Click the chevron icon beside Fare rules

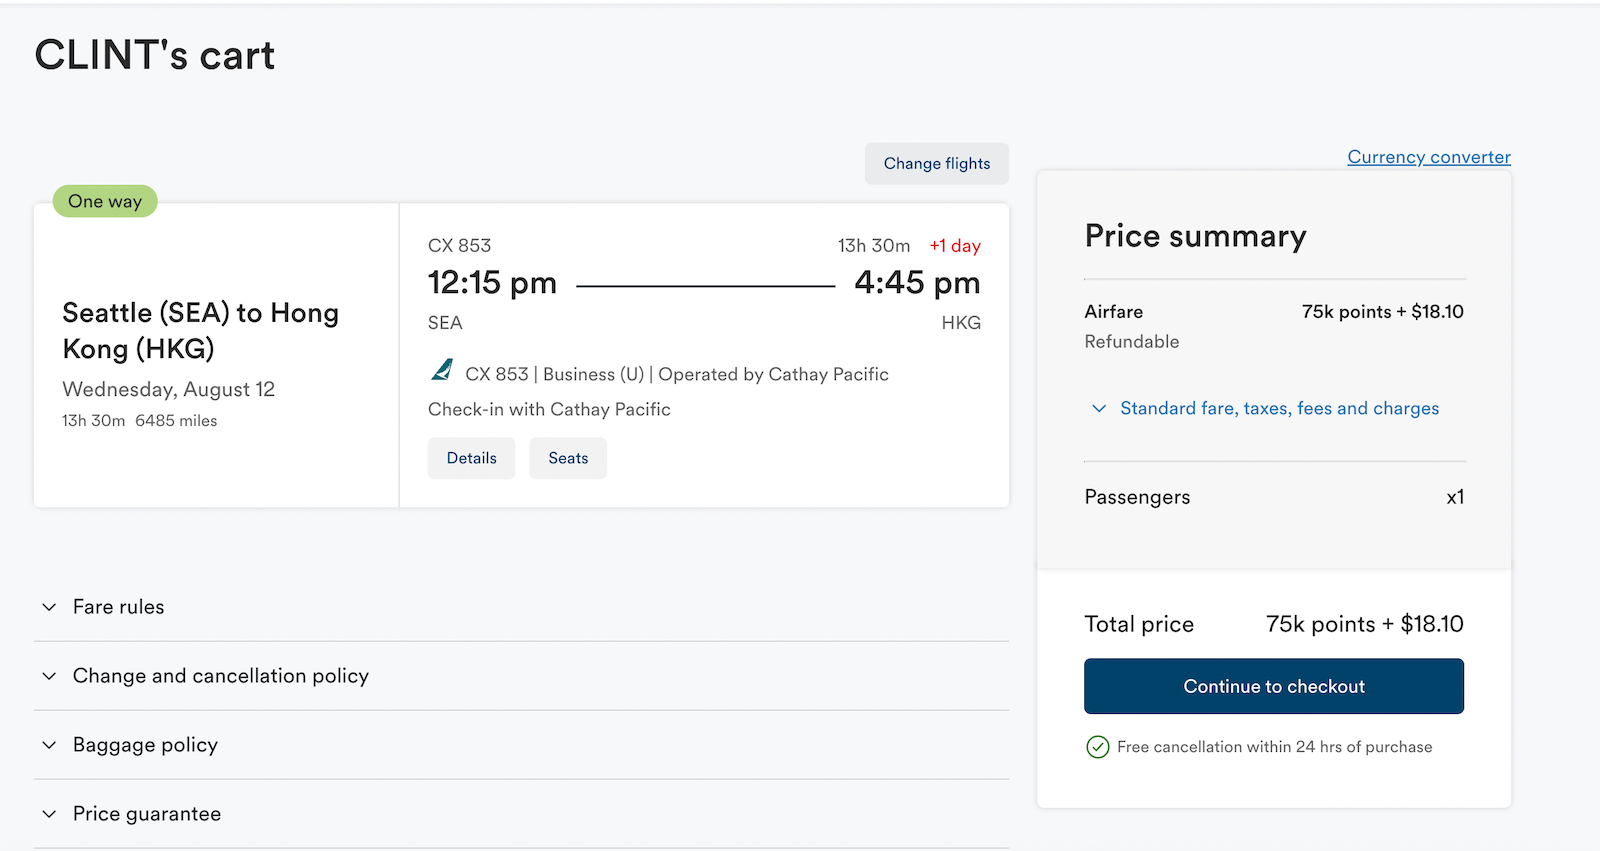pyautogui.click(x=49, y=607)
